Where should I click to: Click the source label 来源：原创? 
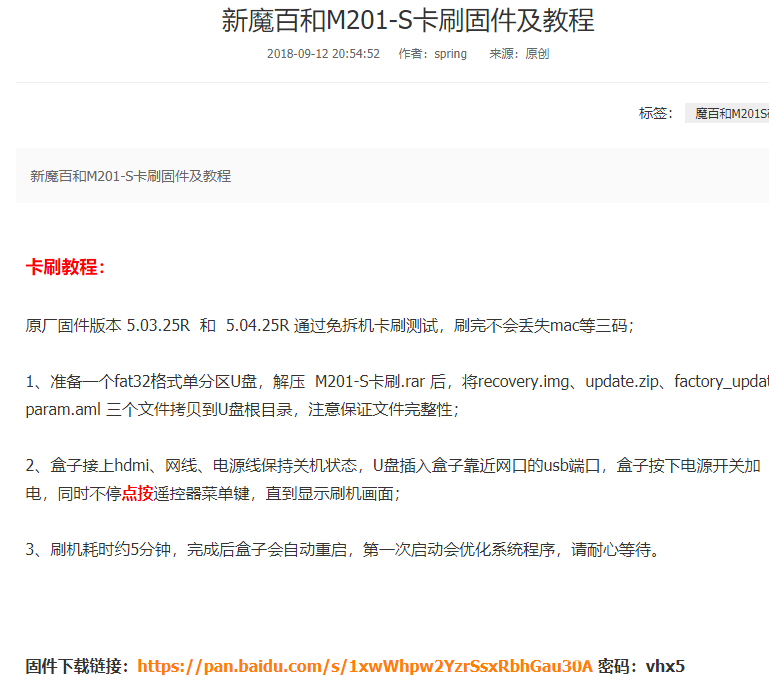point(519,53)
